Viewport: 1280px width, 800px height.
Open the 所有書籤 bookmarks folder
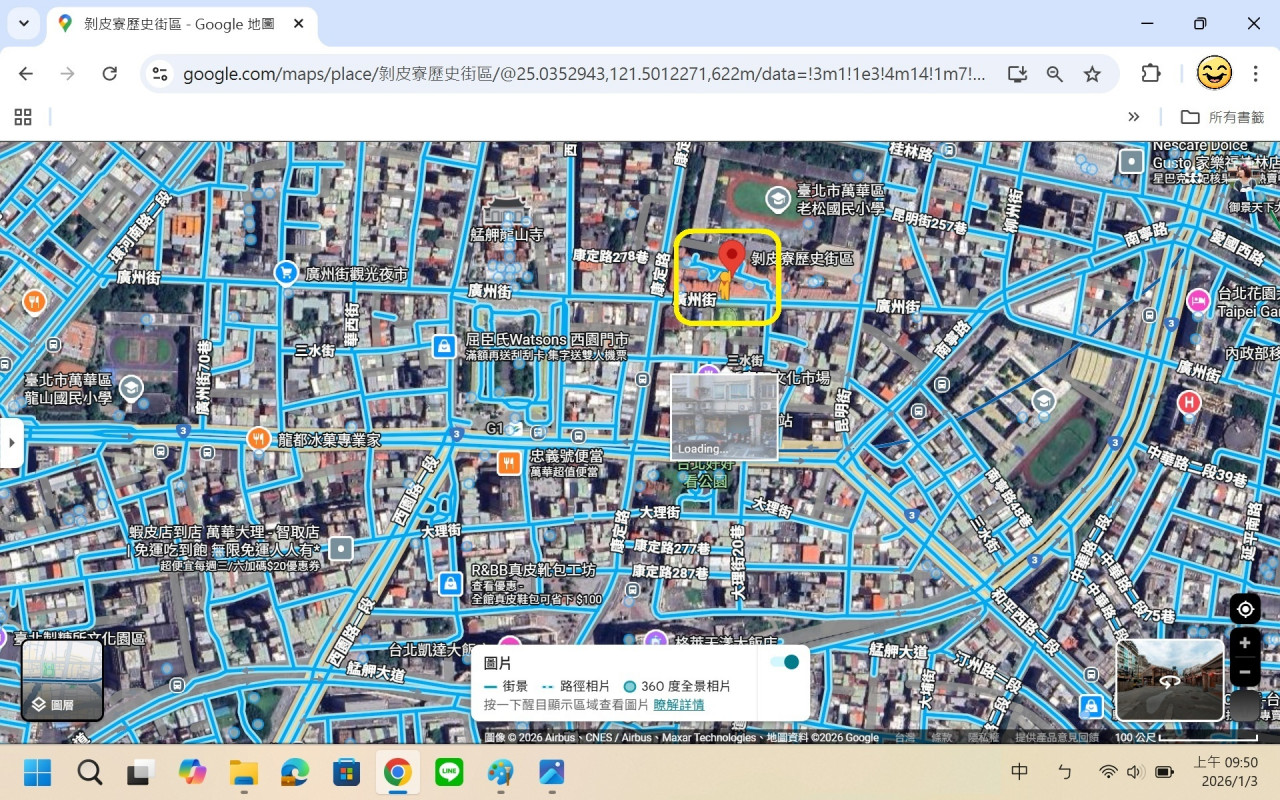tap(1223, 117)
